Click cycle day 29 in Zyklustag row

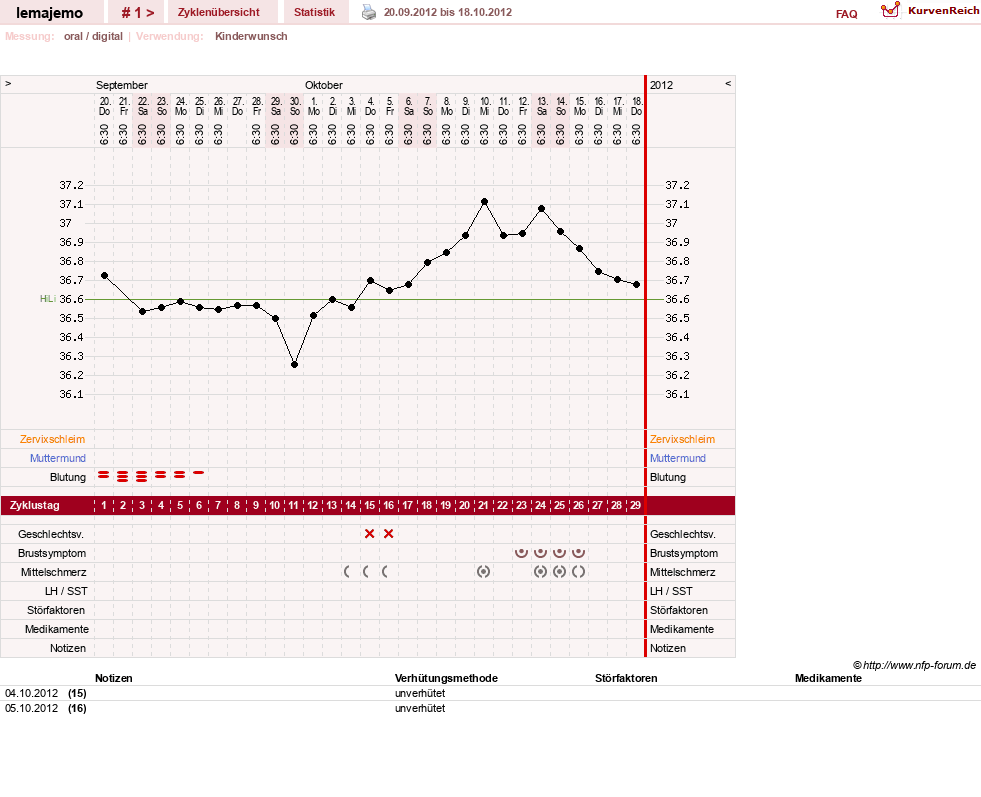click(x=636, y=505)
